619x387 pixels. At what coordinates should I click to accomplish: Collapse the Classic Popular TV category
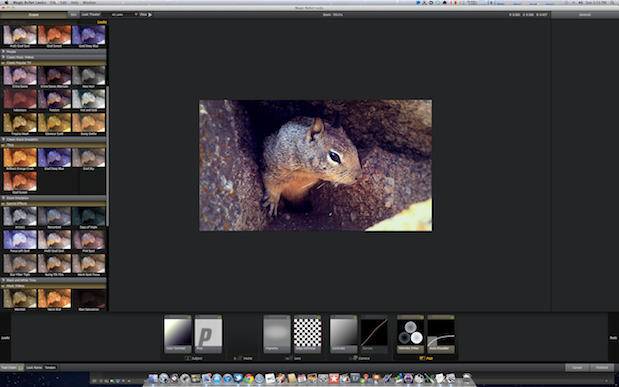click(53, 63)
